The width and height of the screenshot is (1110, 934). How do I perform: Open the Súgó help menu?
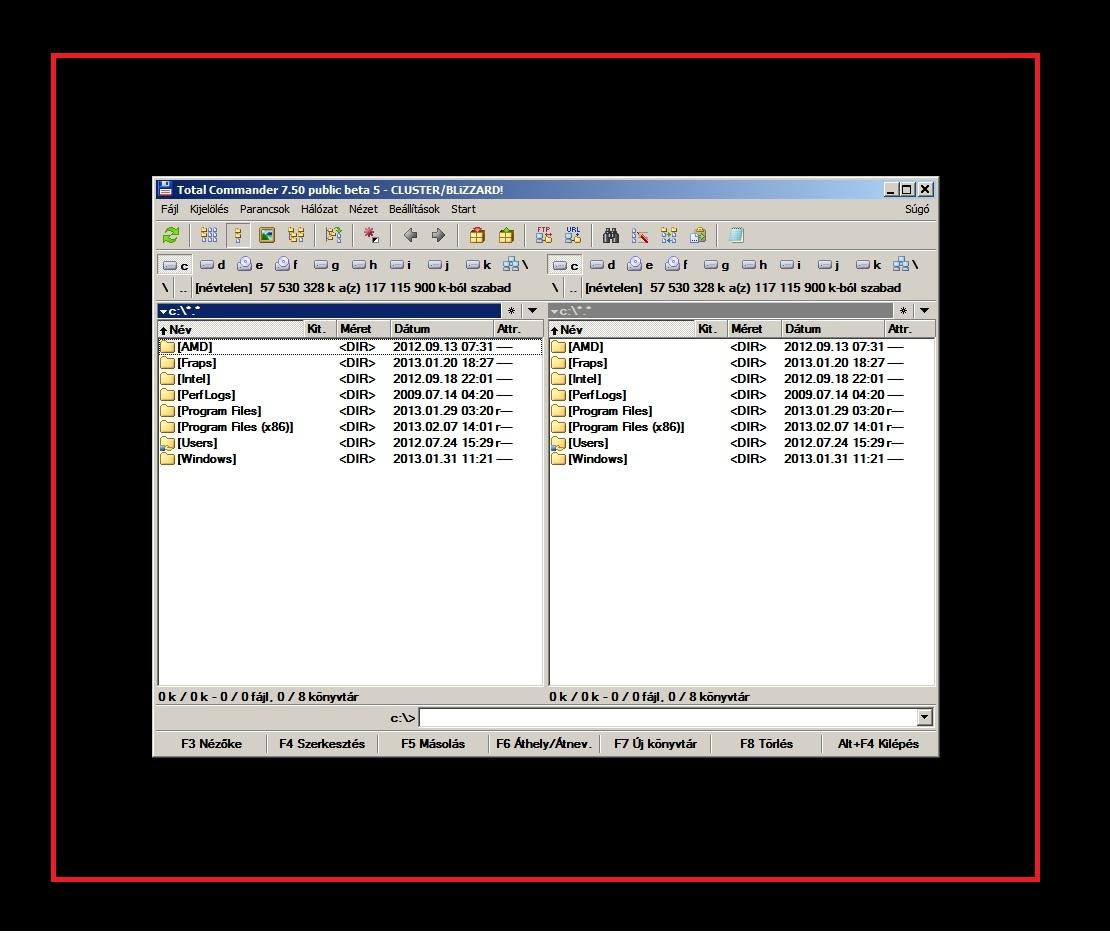click(917, 209)
